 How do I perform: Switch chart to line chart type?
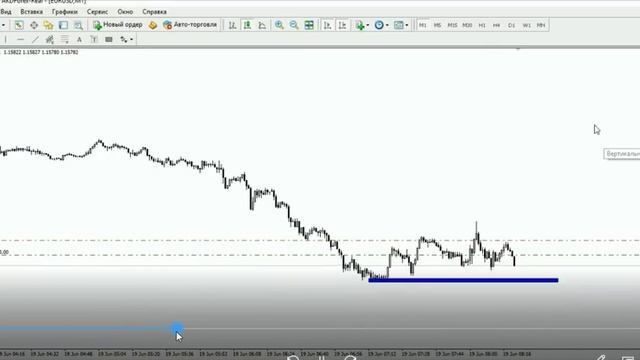pos(262,25)
